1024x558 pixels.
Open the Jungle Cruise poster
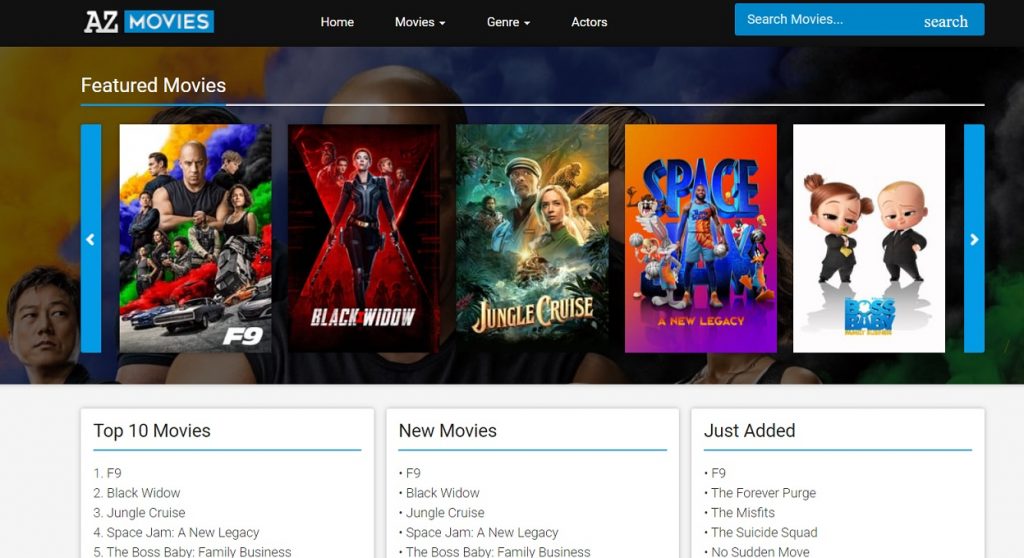(x=532, y=238)
